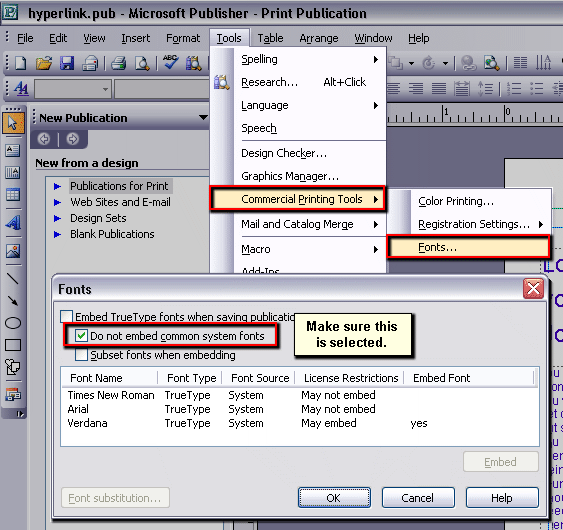Expand Design Sets category

point(57,218)
